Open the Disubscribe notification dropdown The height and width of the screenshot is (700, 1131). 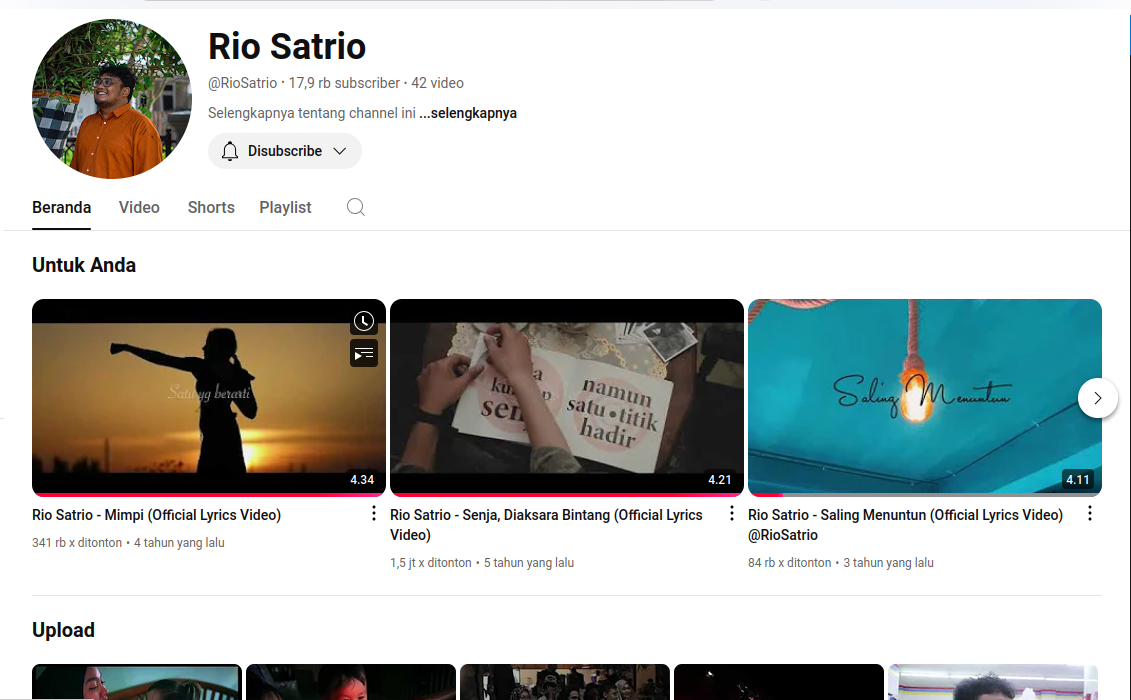click(285, 151)
